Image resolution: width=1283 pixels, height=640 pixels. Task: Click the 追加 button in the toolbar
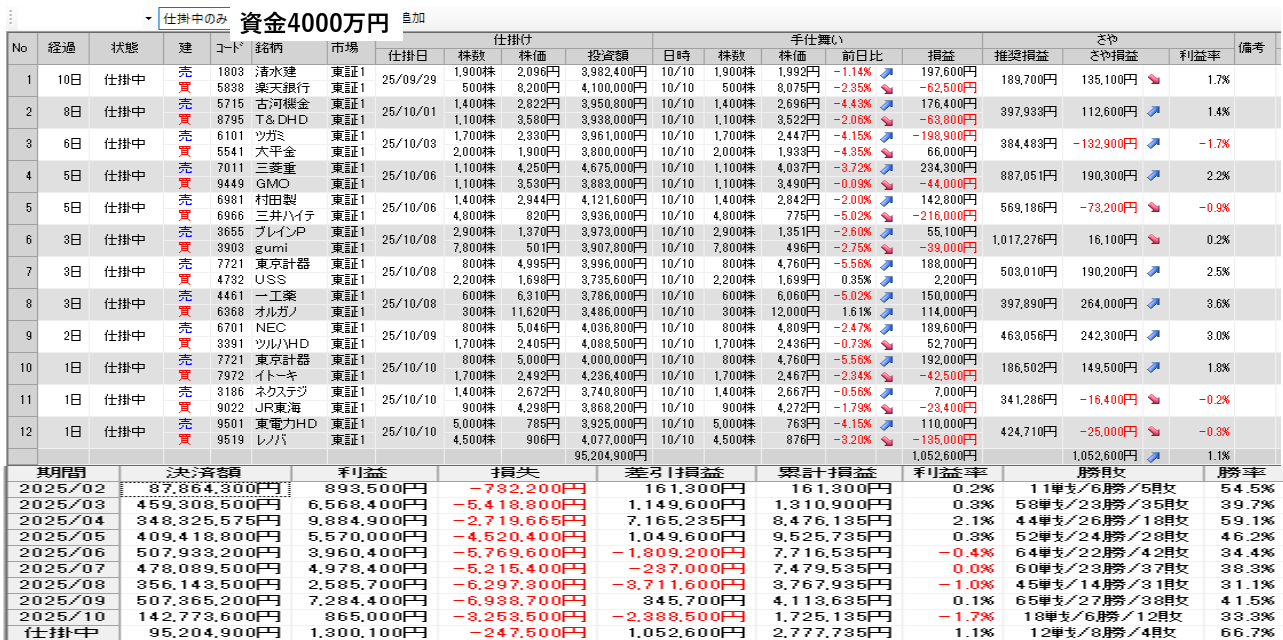pos(412,18)
